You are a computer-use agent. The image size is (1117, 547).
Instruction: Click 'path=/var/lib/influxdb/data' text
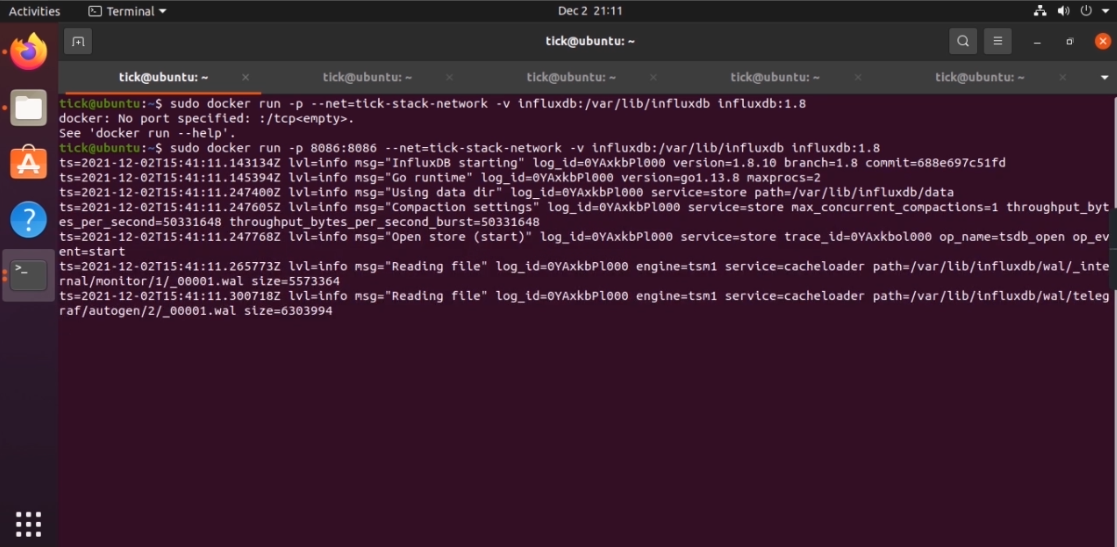tap(855, 192)
